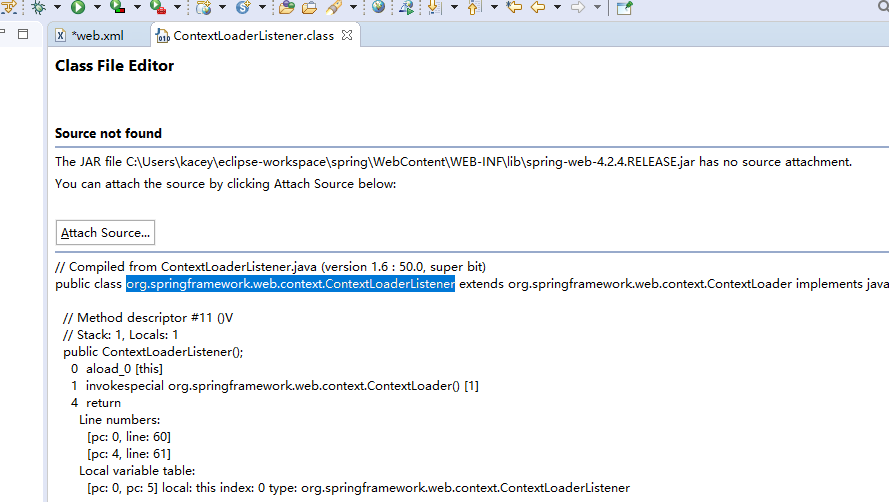
Task: Click the '// Stack: 1, Locals: 1' line
Action: (x=120, y=335)
